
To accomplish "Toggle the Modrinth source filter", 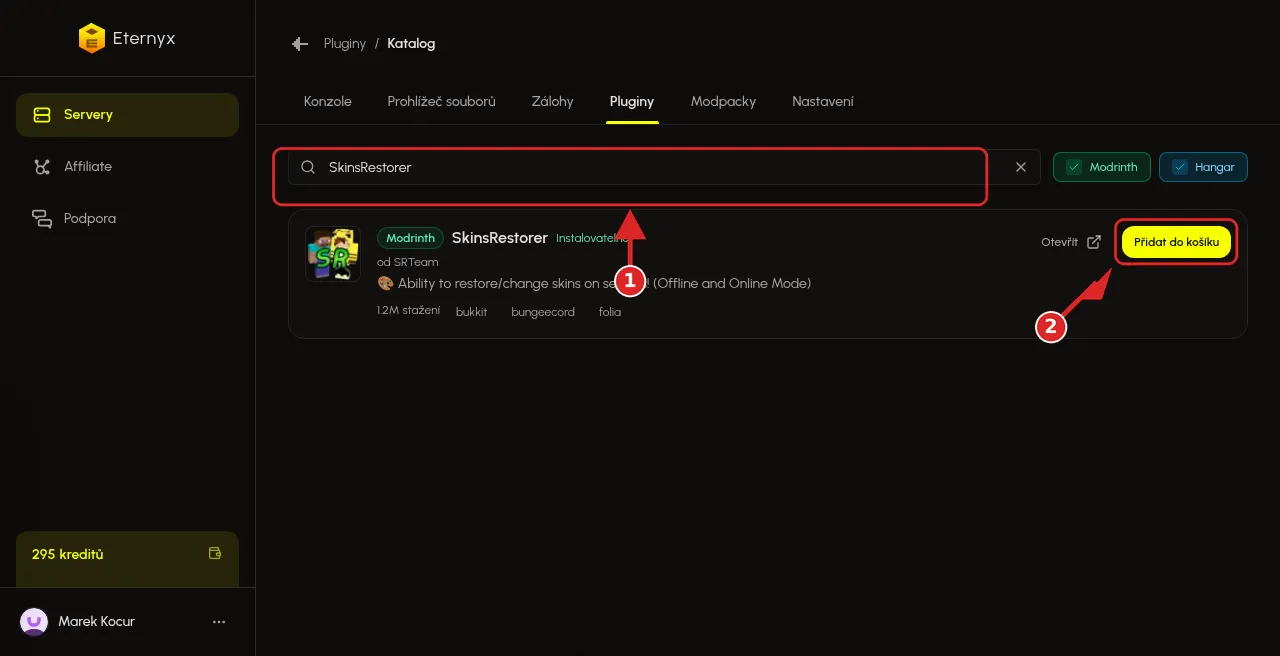I will (1102, 167).
